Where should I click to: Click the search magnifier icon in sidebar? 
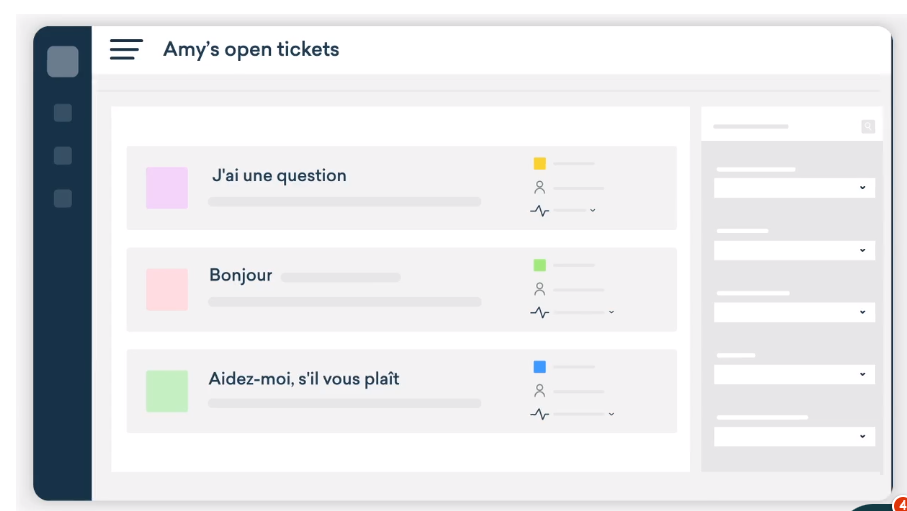pos(868,127)
